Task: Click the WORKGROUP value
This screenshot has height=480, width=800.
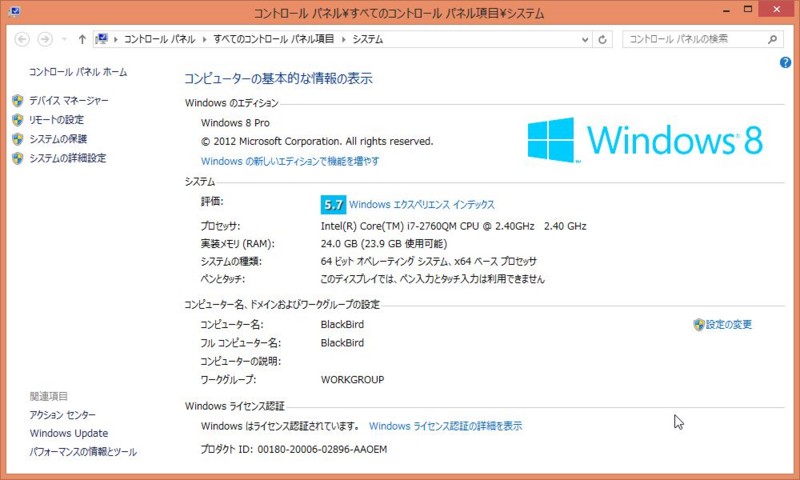Action: click(x=353, y=380)
